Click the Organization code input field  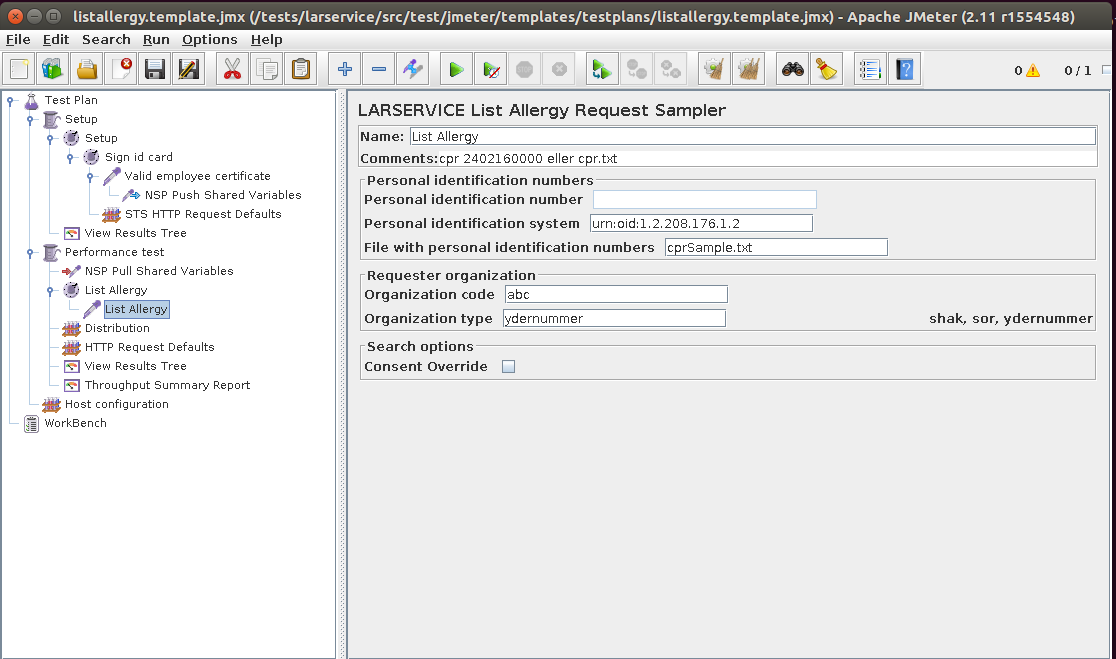pyautogui.click(x=615, y=295)
